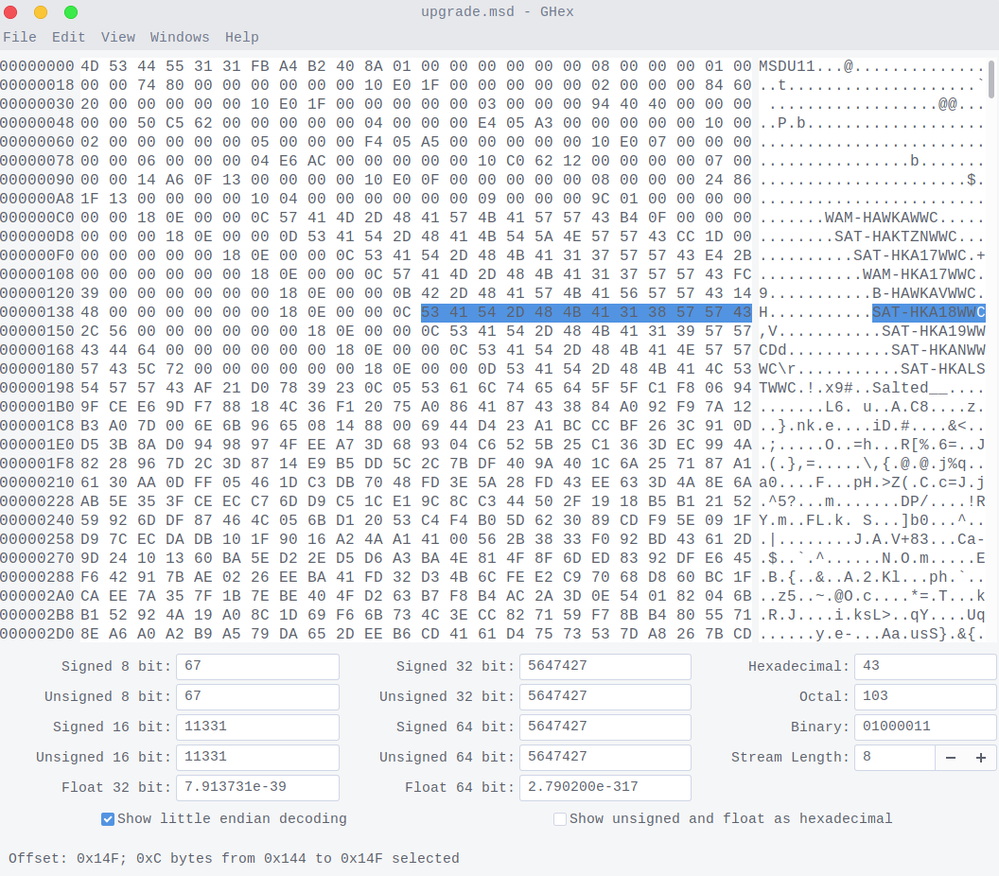Disable Show little endian decoding checkbox

pyautogui.click(x=108, y=819)
